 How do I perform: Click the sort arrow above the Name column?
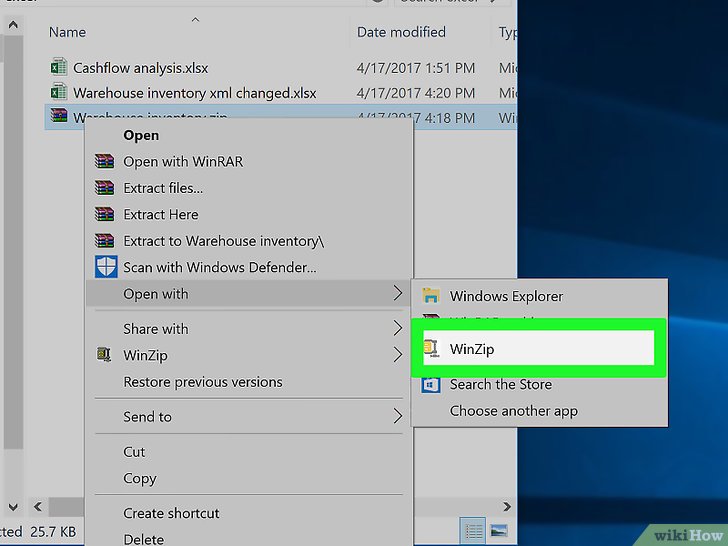(195, 20)
